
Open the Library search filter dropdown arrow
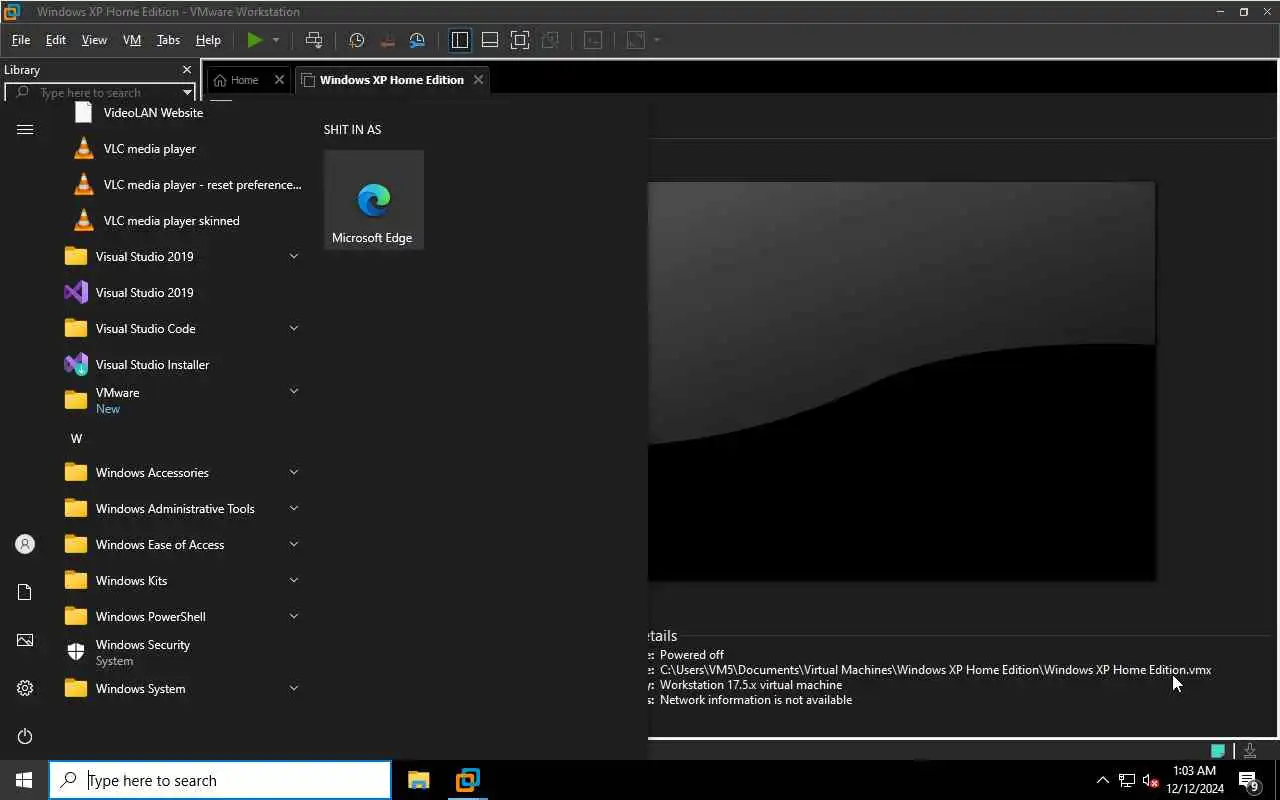click(x=187, y=93)
